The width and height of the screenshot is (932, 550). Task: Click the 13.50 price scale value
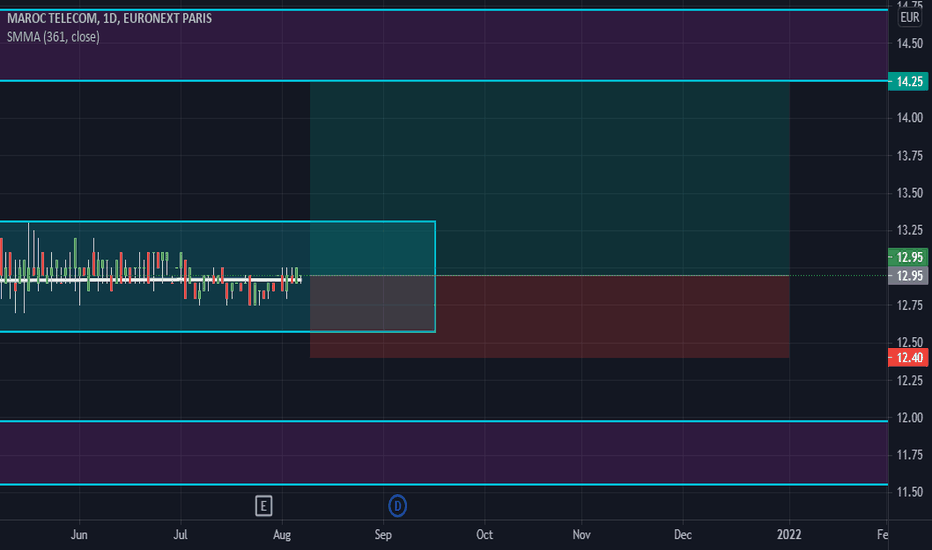tap(909, 193)
